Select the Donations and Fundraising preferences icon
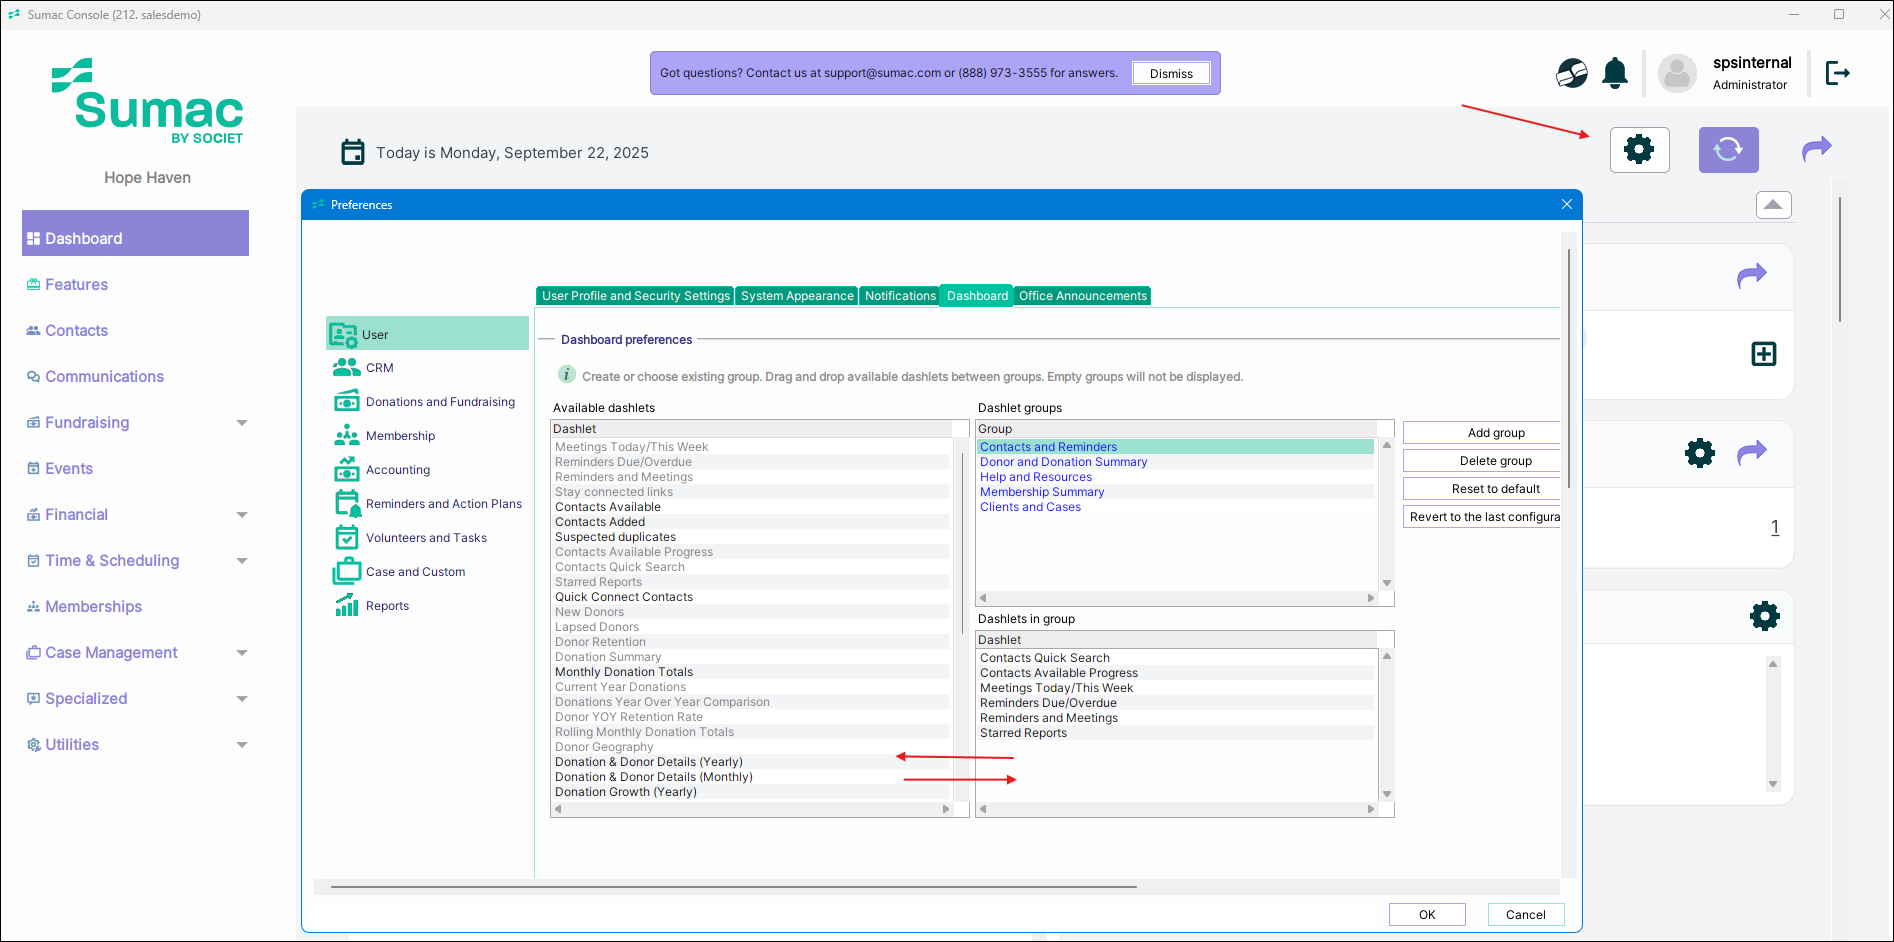Viewport: 1894px width, 942px height. pyautogui.click(x=346, y=402)
